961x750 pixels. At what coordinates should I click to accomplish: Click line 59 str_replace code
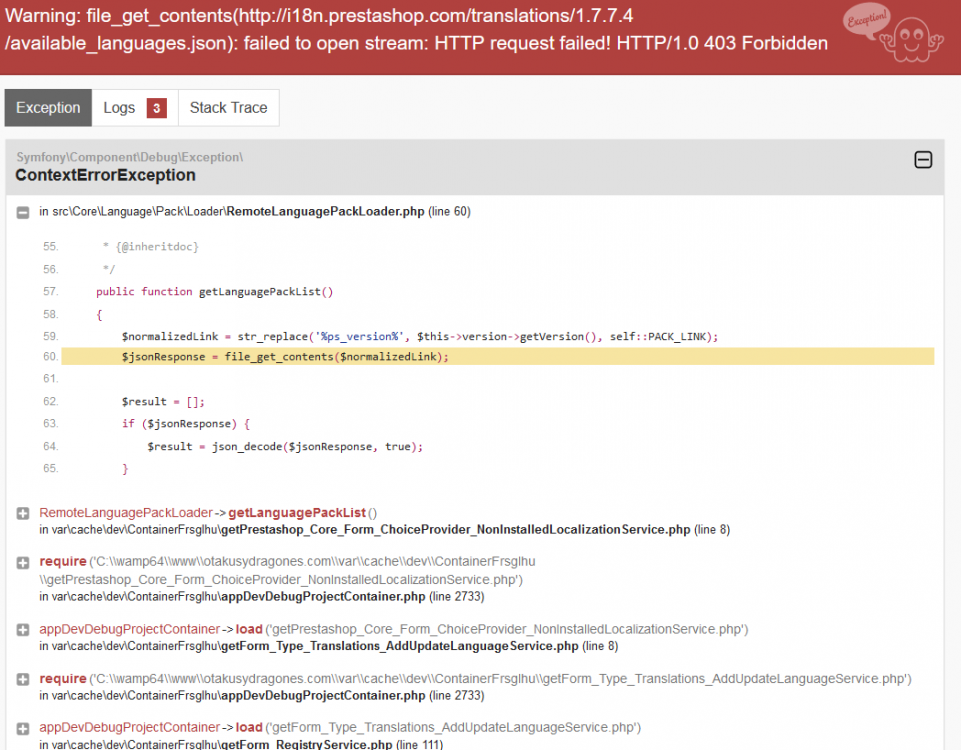click(420, 336)
